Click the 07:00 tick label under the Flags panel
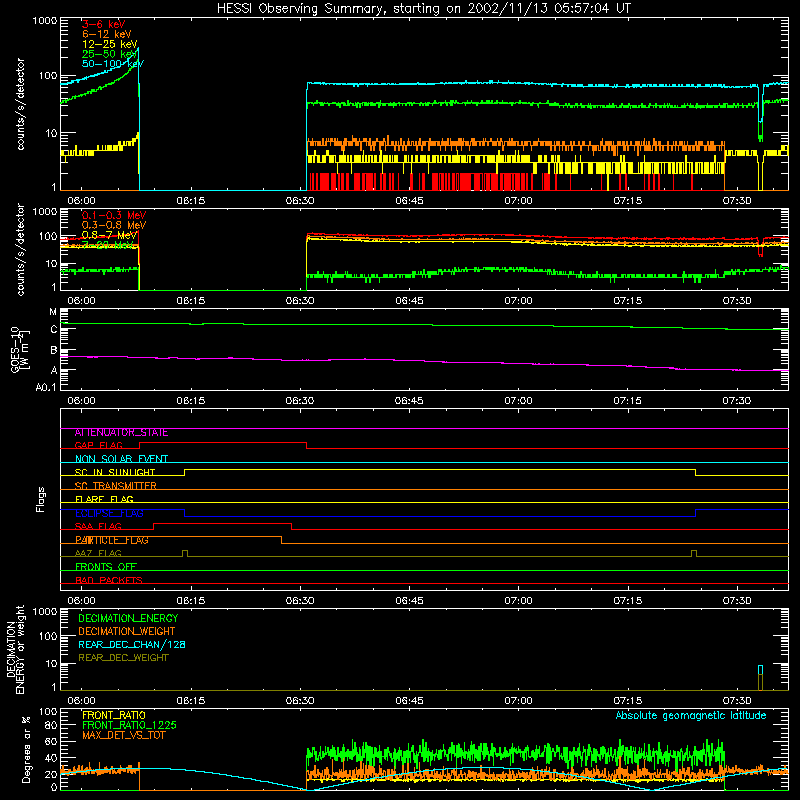This screenshot has width=800, height=800. click(518, 601)
